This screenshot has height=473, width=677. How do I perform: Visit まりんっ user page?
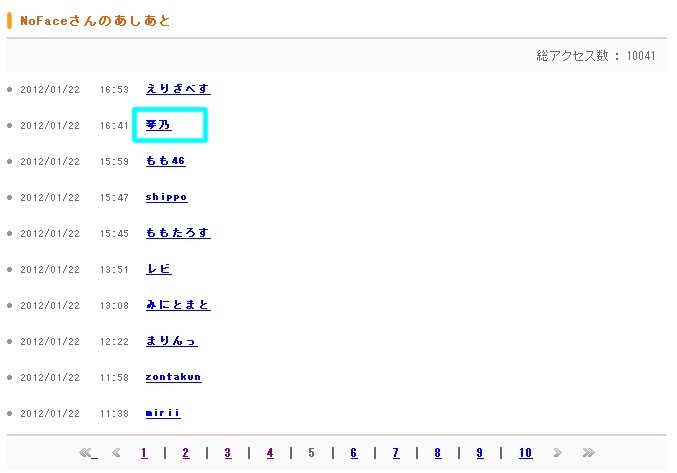point(171,341)
